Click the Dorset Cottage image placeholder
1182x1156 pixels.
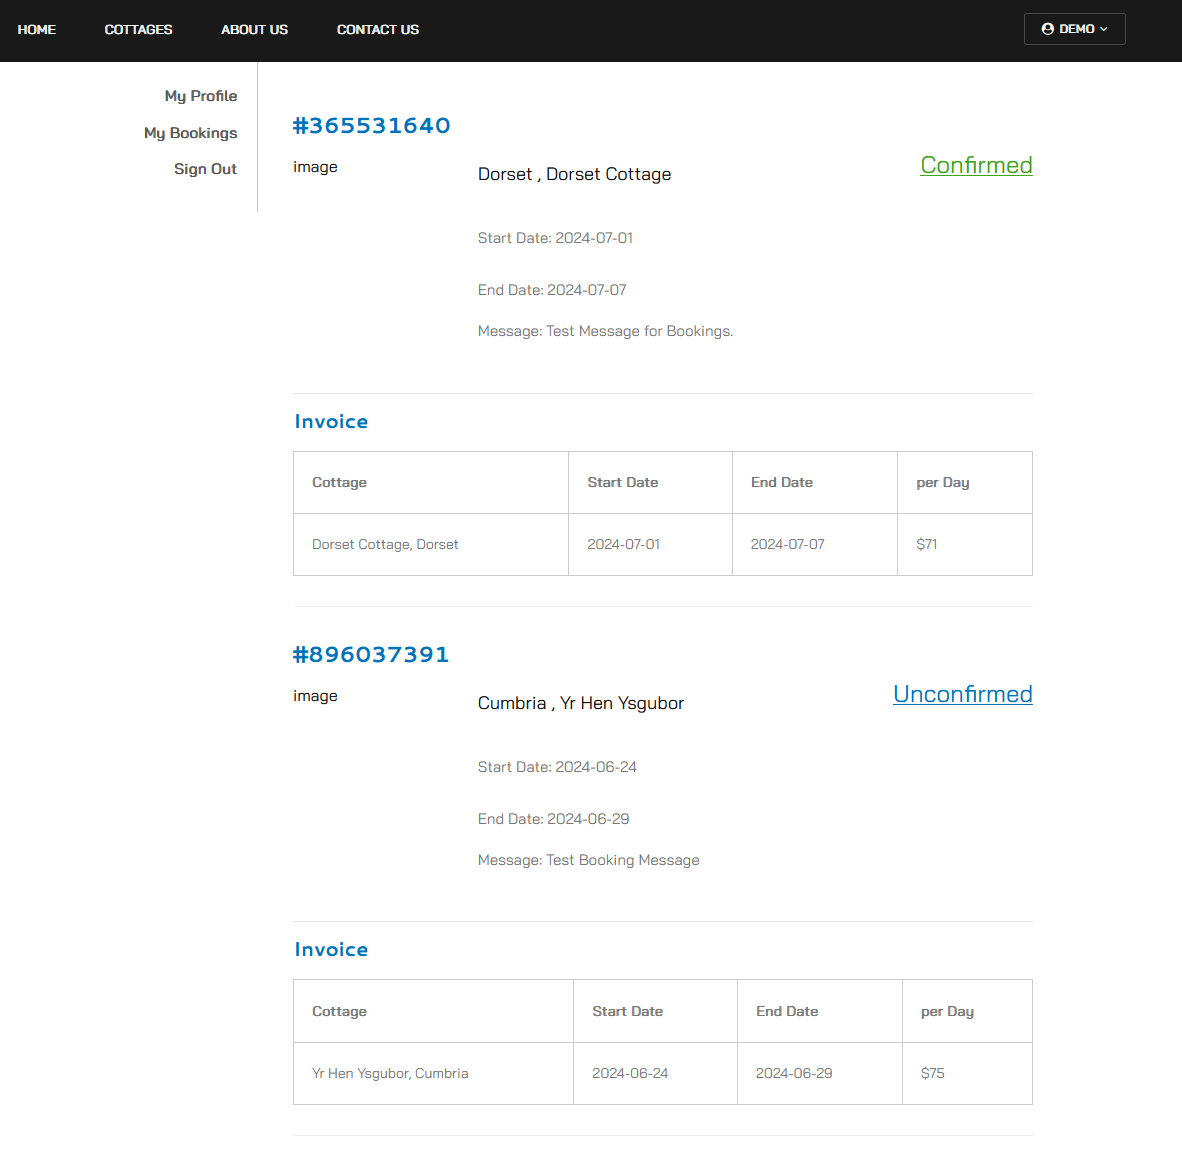[315, 167]
